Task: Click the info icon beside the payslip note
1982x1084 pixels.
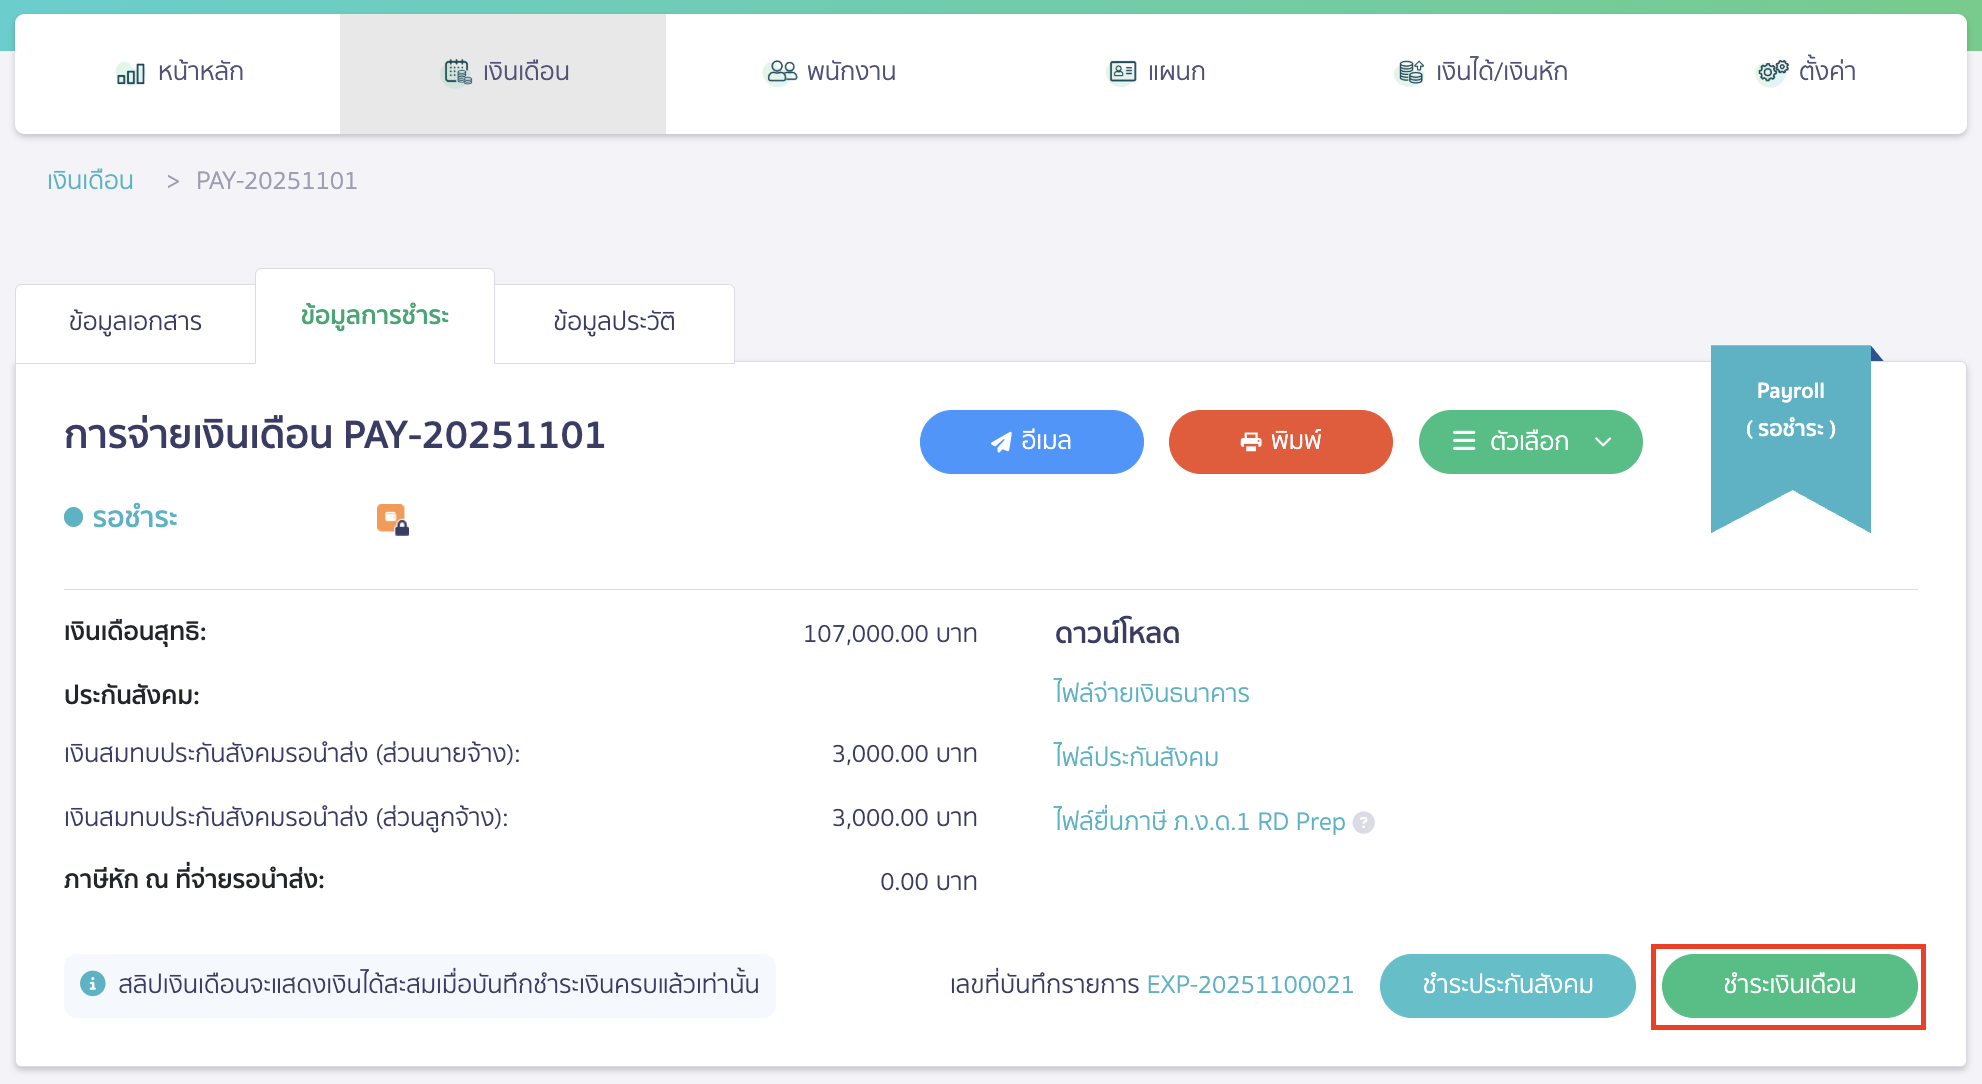Action: tap(94, 984)
